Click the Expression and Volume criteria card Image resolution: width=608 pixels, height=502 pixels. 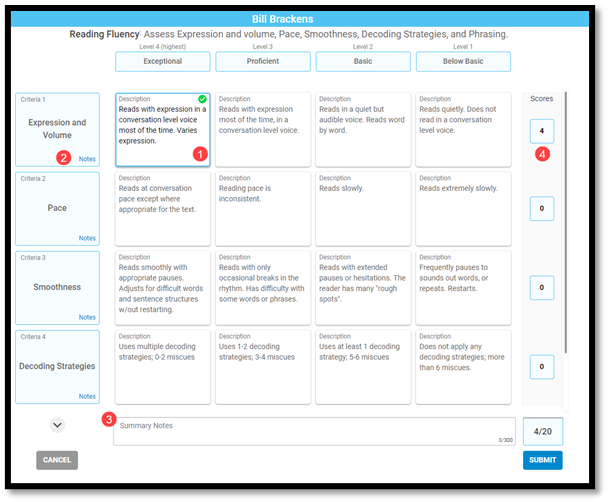coord(57,129)
